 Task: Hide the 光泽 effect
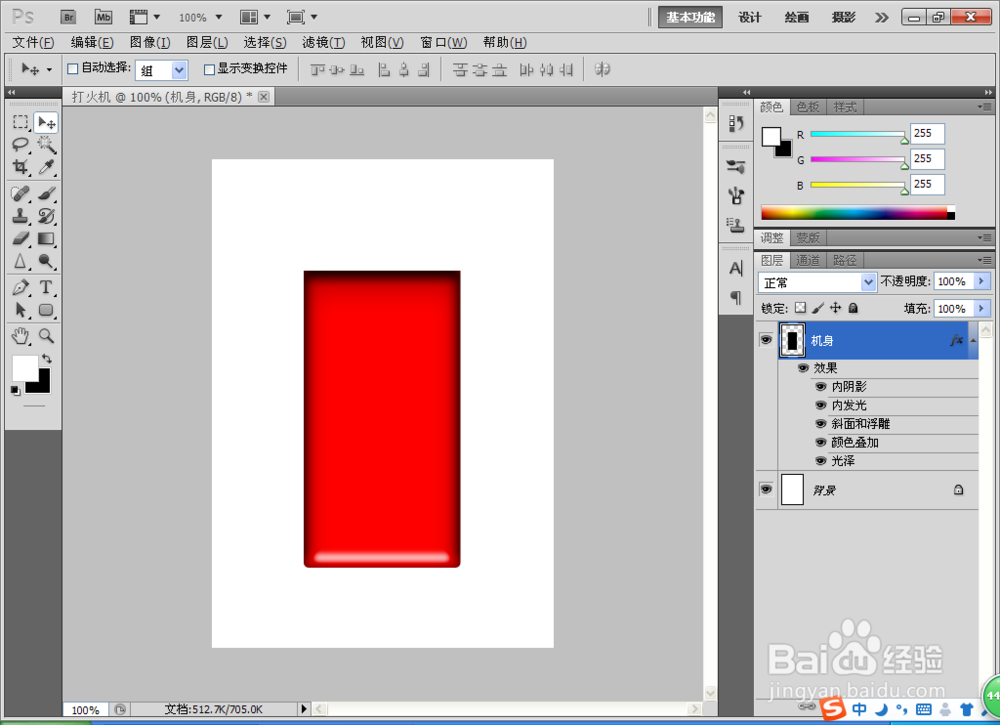pos(821,460)
